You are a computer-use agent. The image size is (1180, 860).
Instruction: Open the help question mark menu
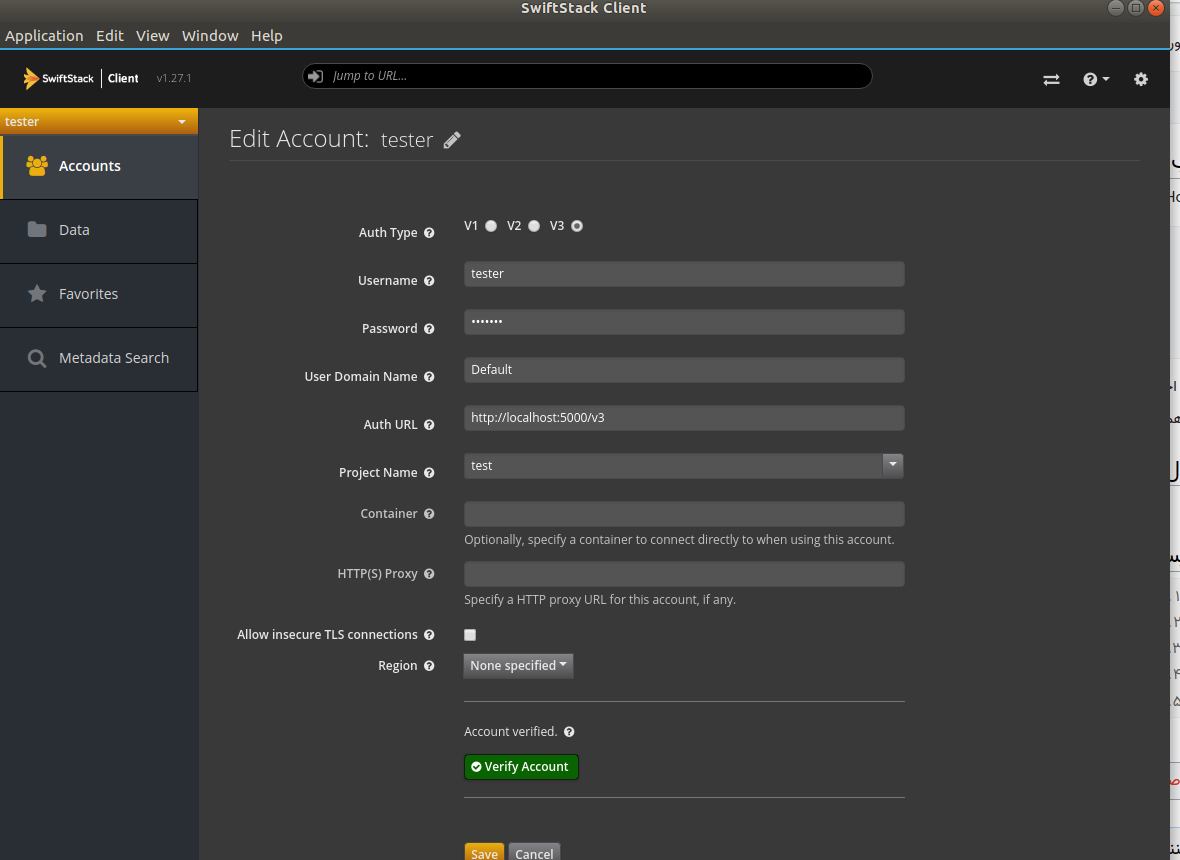pyautogui.click(x=1096, y=79)
